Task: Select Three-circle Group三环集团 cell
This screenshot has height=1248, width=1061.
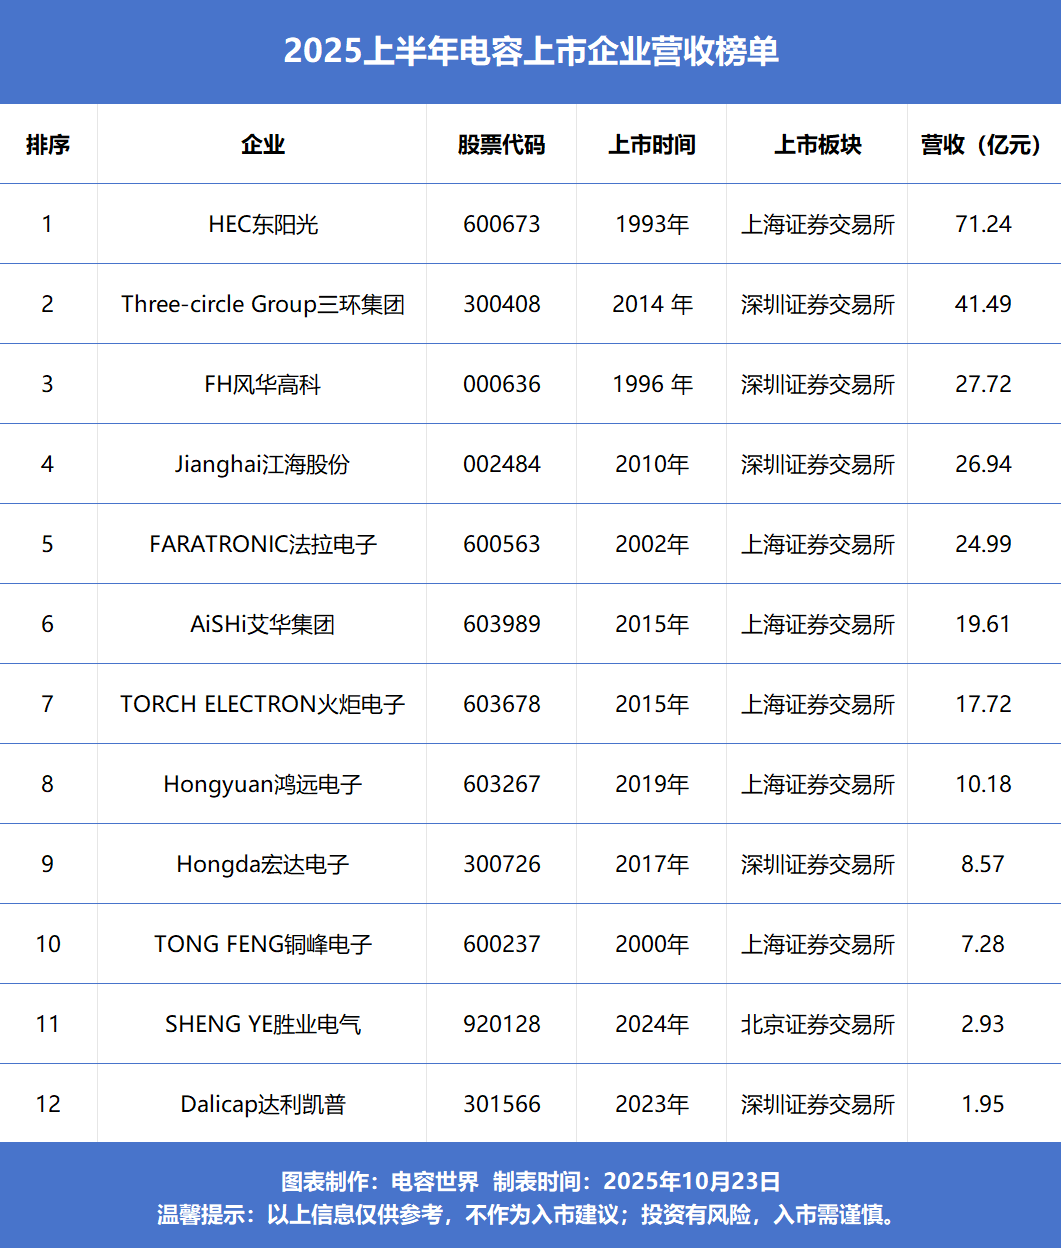Action: pyautogui.click(x=263, y=304)
